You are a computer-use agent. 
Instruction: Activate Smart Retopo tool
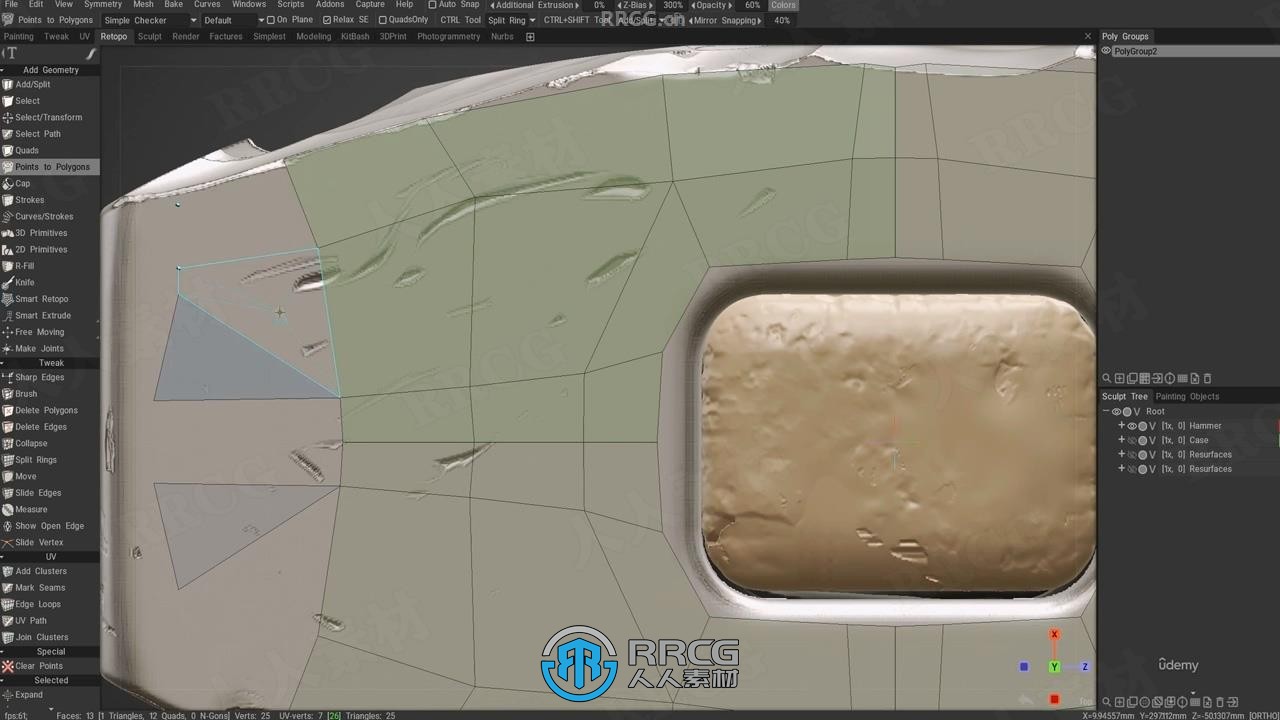click(x=50, y=299)
